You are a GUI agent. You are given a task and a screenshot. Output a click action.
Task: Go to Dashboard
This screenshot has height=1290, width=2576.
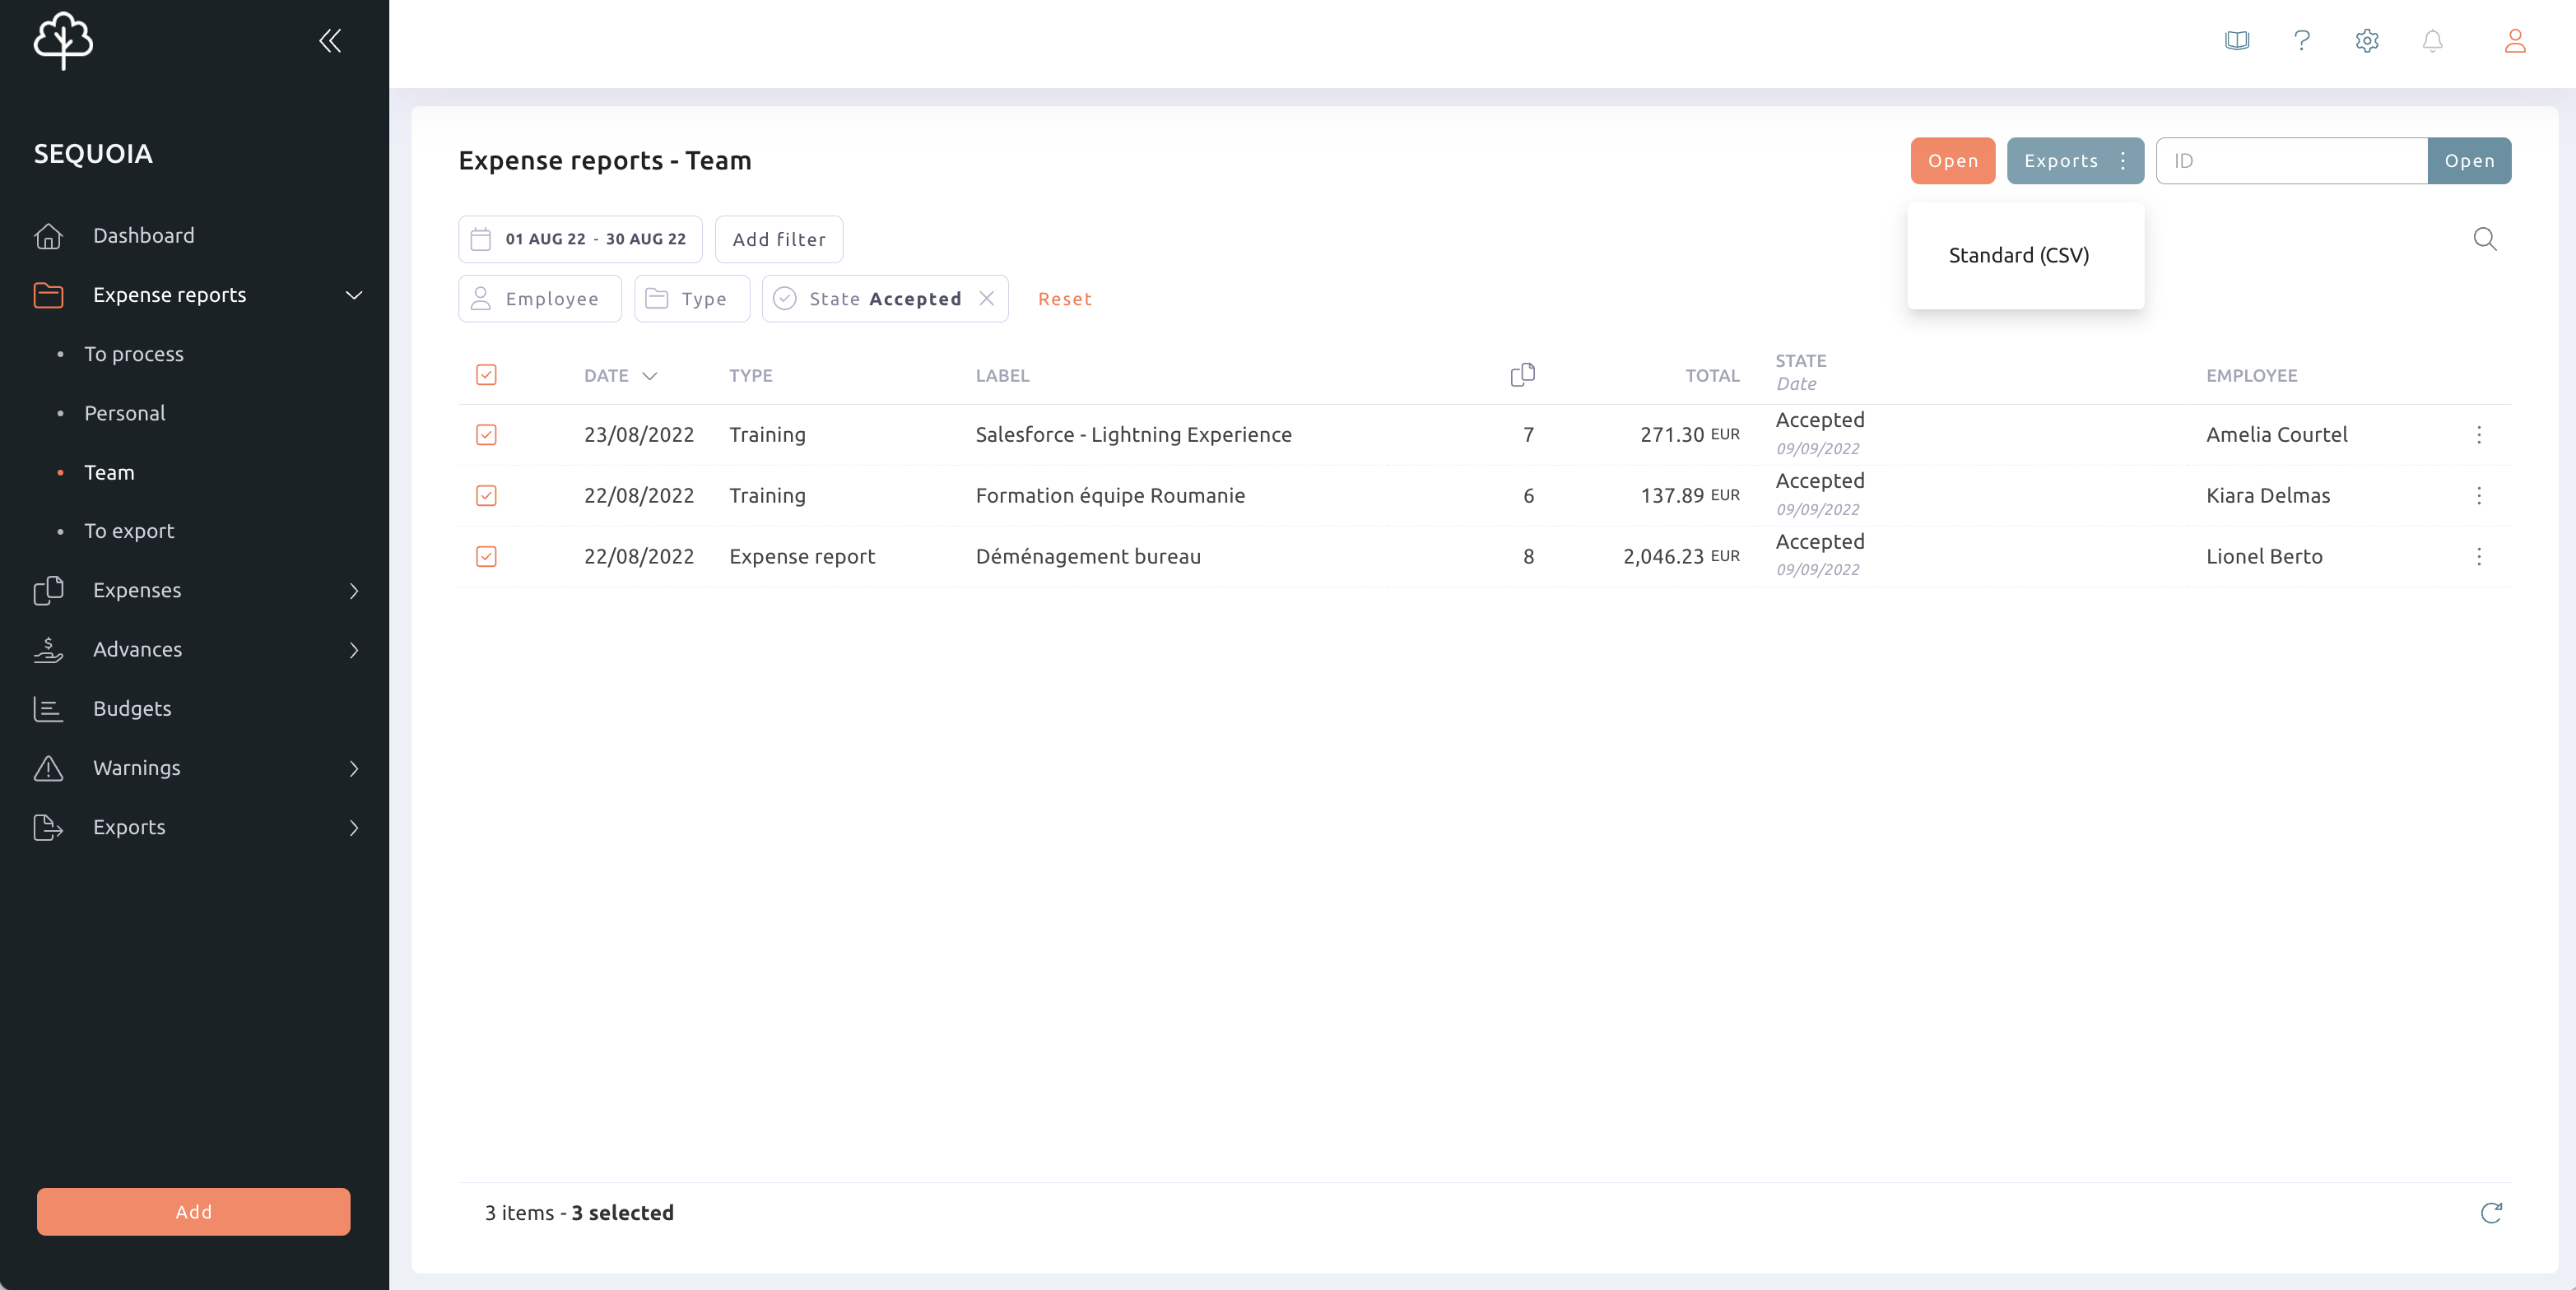click(x=144, y=236)
